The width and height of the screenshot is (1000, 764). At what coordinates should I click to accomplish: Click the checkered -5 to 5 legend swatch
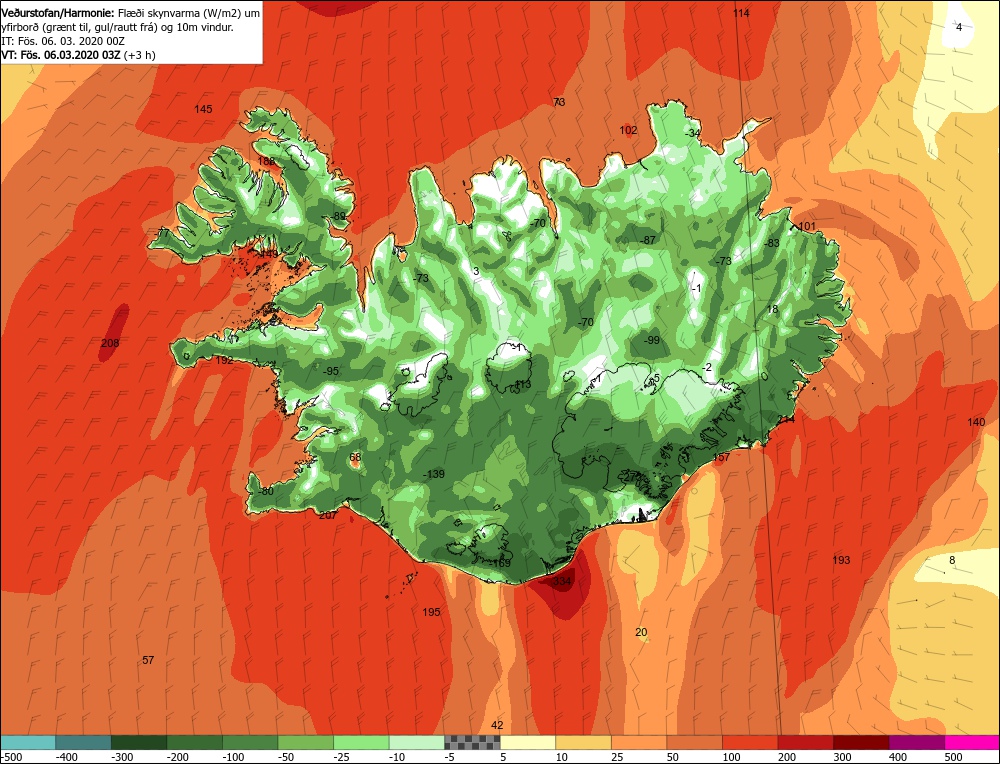point(472,742)
